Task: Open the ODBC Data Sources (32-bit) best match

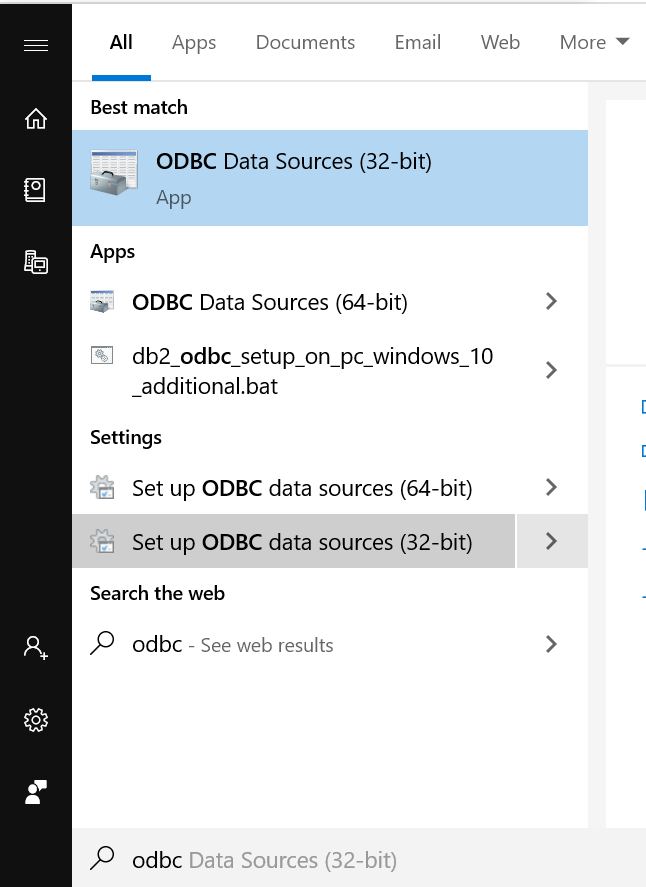Action: tap(329, 178)
